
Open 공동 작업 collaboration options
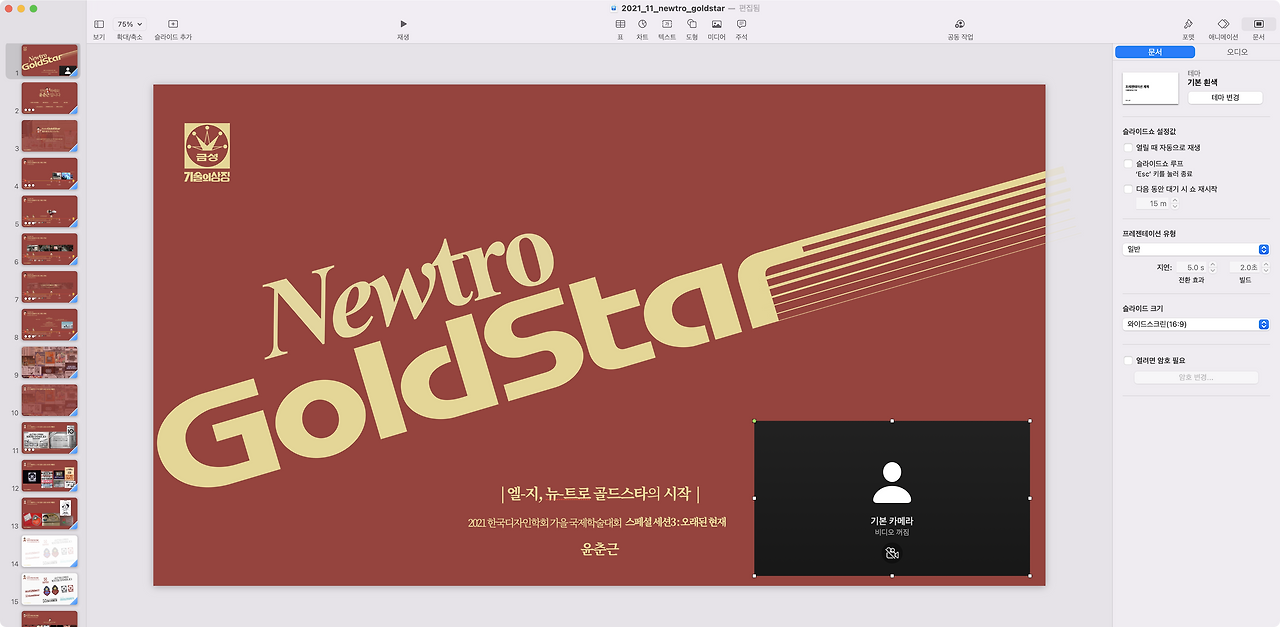(x=960, y=24)
